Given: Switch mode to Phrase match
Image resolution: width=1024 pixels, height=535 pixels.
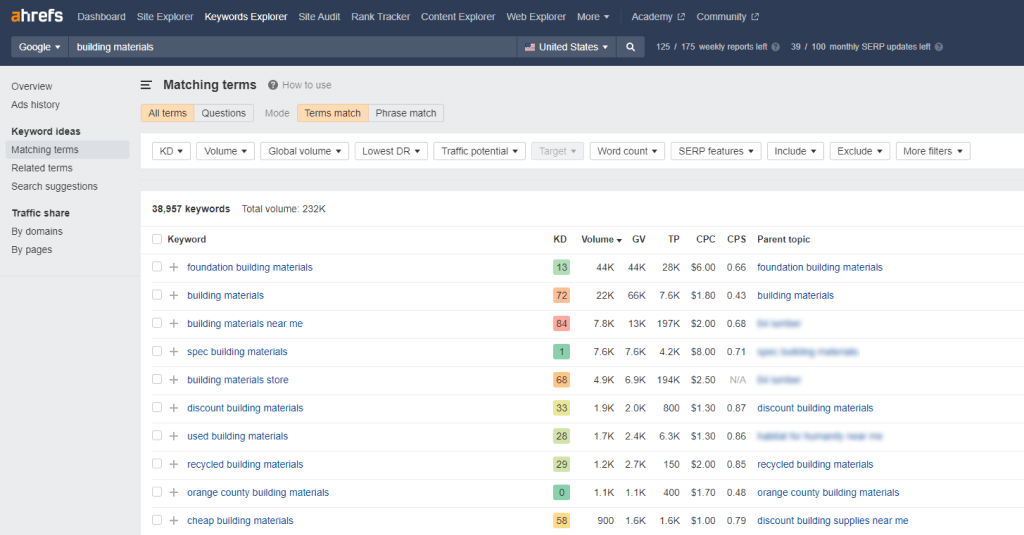Looking at the screenshot, I should coord(406,113).
